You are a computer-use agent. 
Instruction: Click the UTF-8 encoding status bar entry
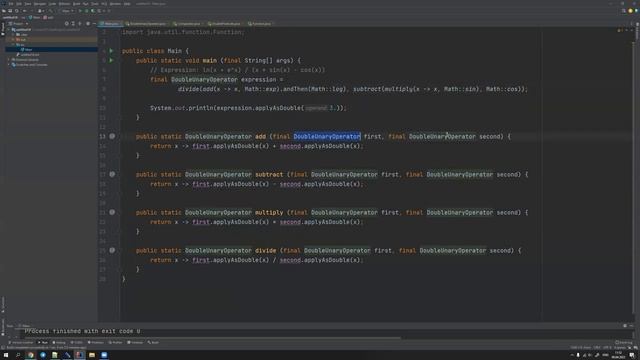click(x=607, y=348)
